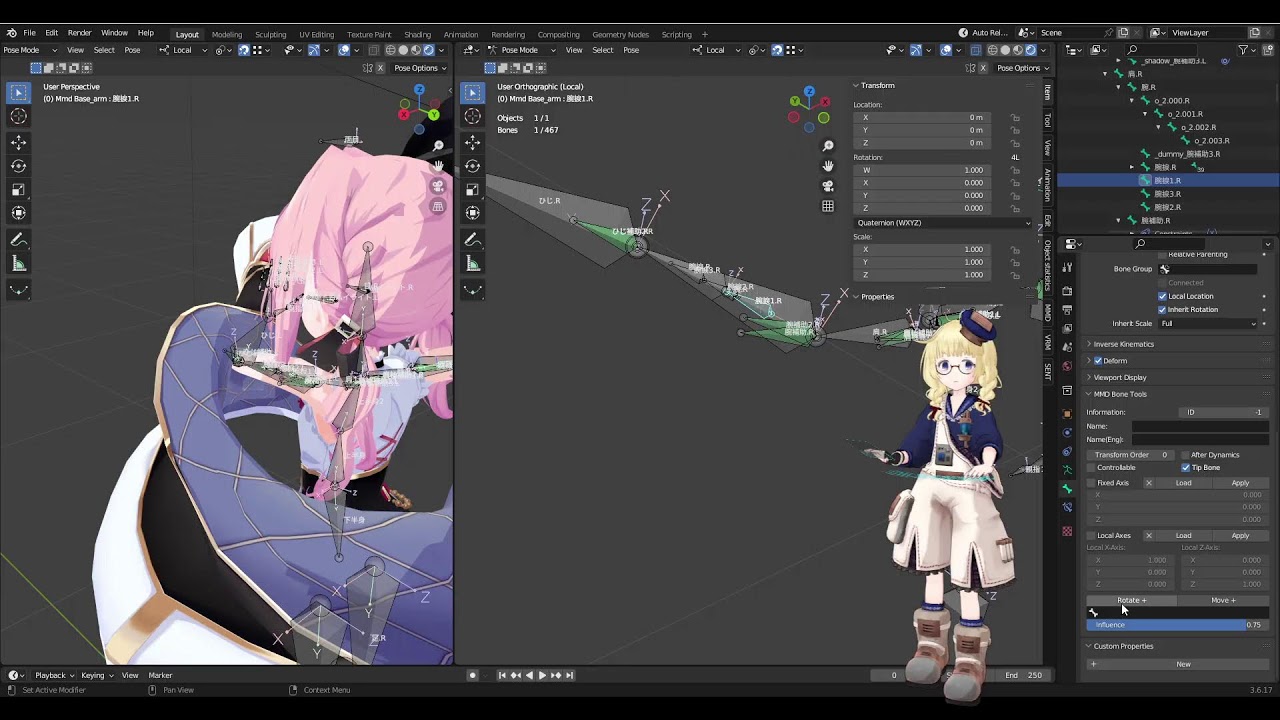Image resolution: width=1280 pixels, height=720 pixels.
Task: Click Apply button for Local Axes
Action: pos(1240,535)
